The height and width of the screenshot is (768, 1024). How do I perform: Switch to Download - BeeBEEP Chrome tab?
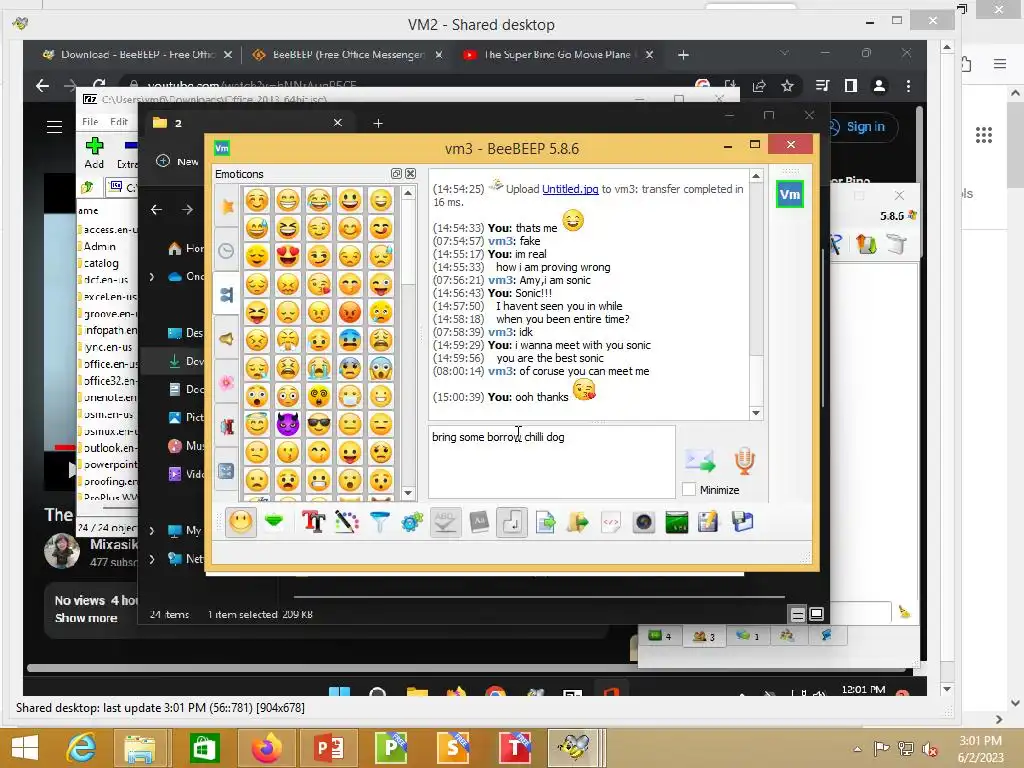coord(136,55)
